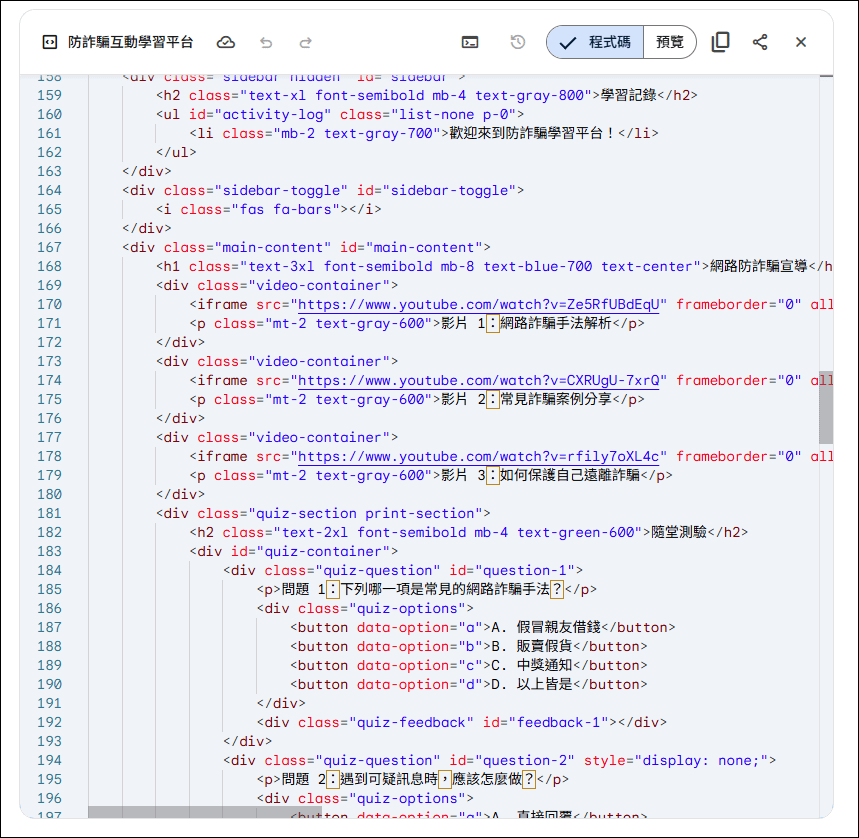Click the horizontal scrollbar thumb at the bottom
Screen dimensions: 859x838
205,812
